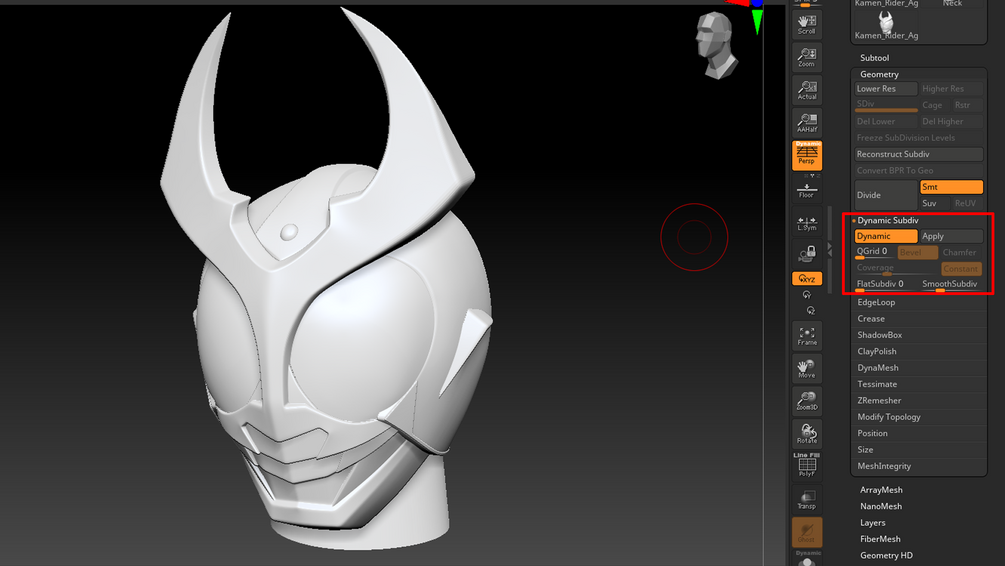
Task: Collapse the Dynamic Subdiv section
Action: point(888,221)
